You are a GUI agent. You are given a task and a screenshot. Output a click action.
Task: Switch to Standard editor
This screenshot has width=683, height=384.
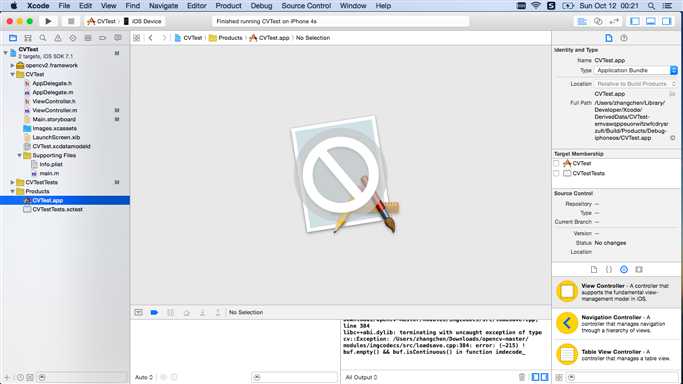582,21
